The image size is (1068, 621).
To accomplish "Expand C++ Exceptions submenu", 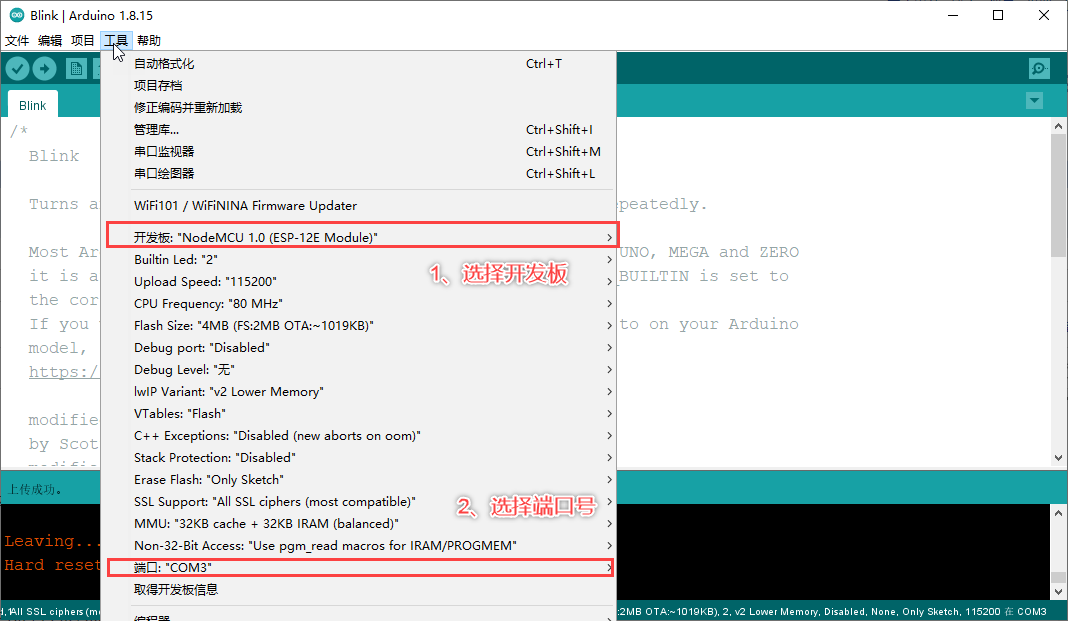I will (358, 435).
